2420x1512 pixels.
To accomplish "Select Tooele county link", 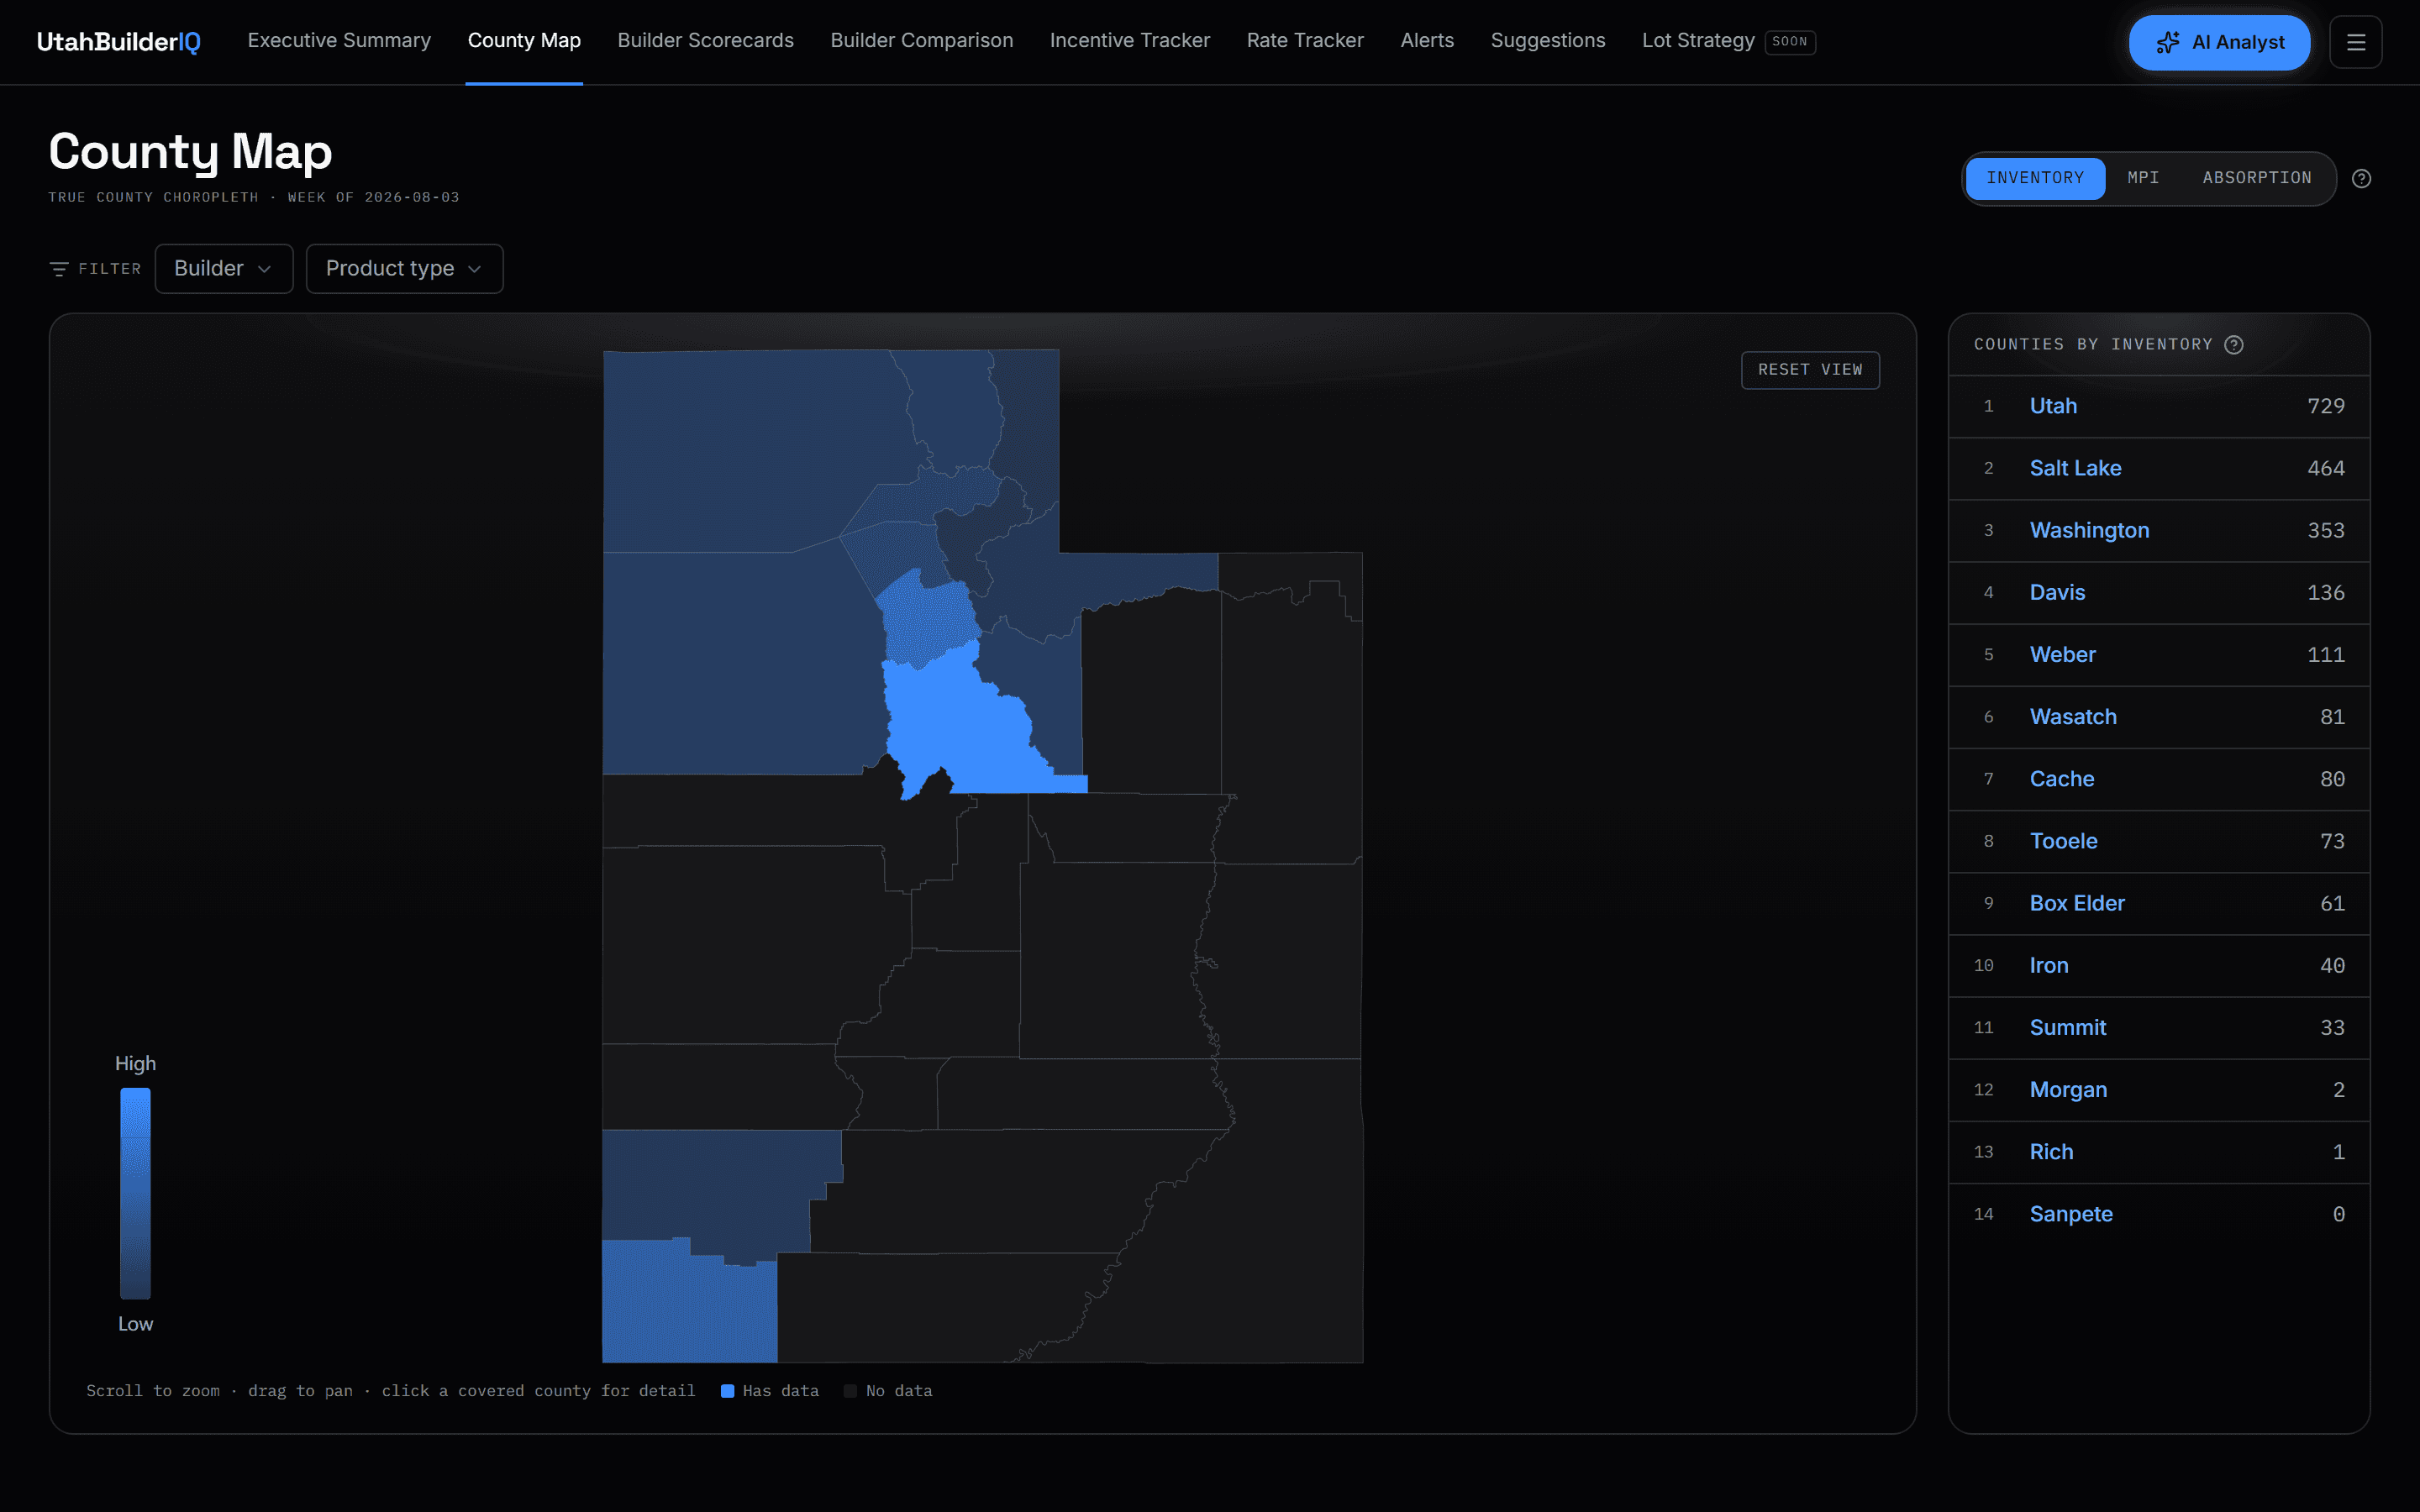I will 2063,841.
